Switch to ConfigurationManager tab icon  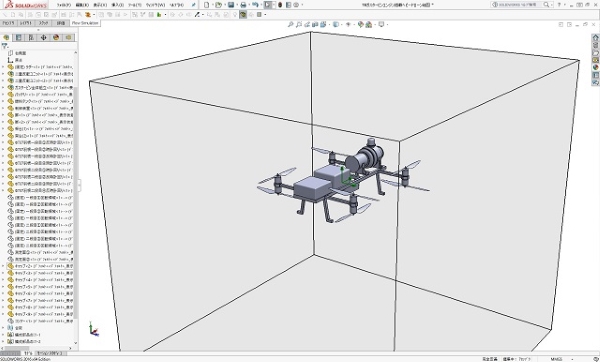point(31,38)
